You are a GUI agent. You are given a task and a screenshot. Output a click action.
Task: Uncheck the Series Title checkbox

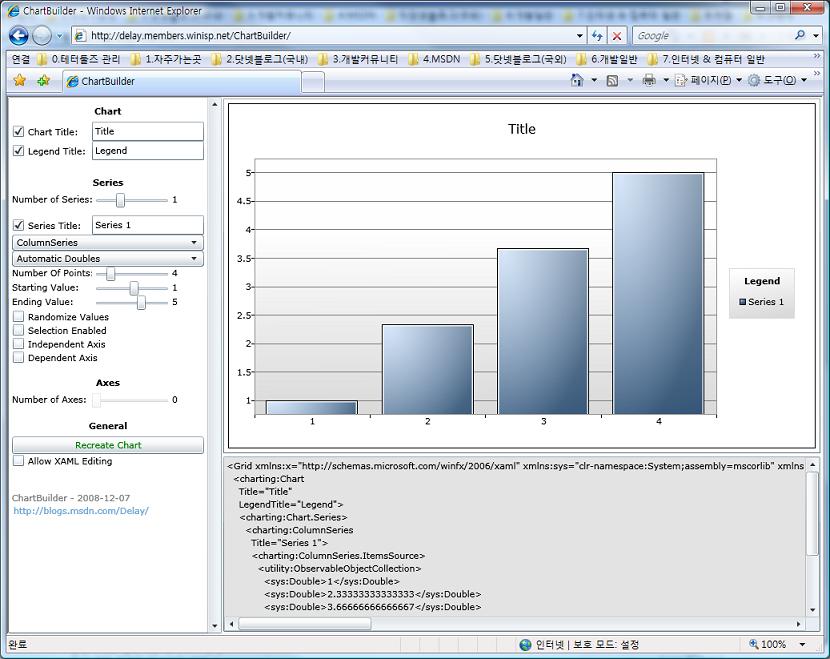(x=19, y=225)
